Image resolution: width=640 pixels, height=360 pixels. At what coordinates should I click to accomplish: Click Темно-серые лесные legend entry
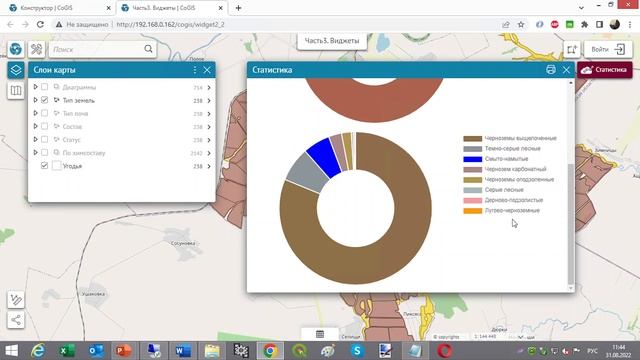(x=502, y=149)
